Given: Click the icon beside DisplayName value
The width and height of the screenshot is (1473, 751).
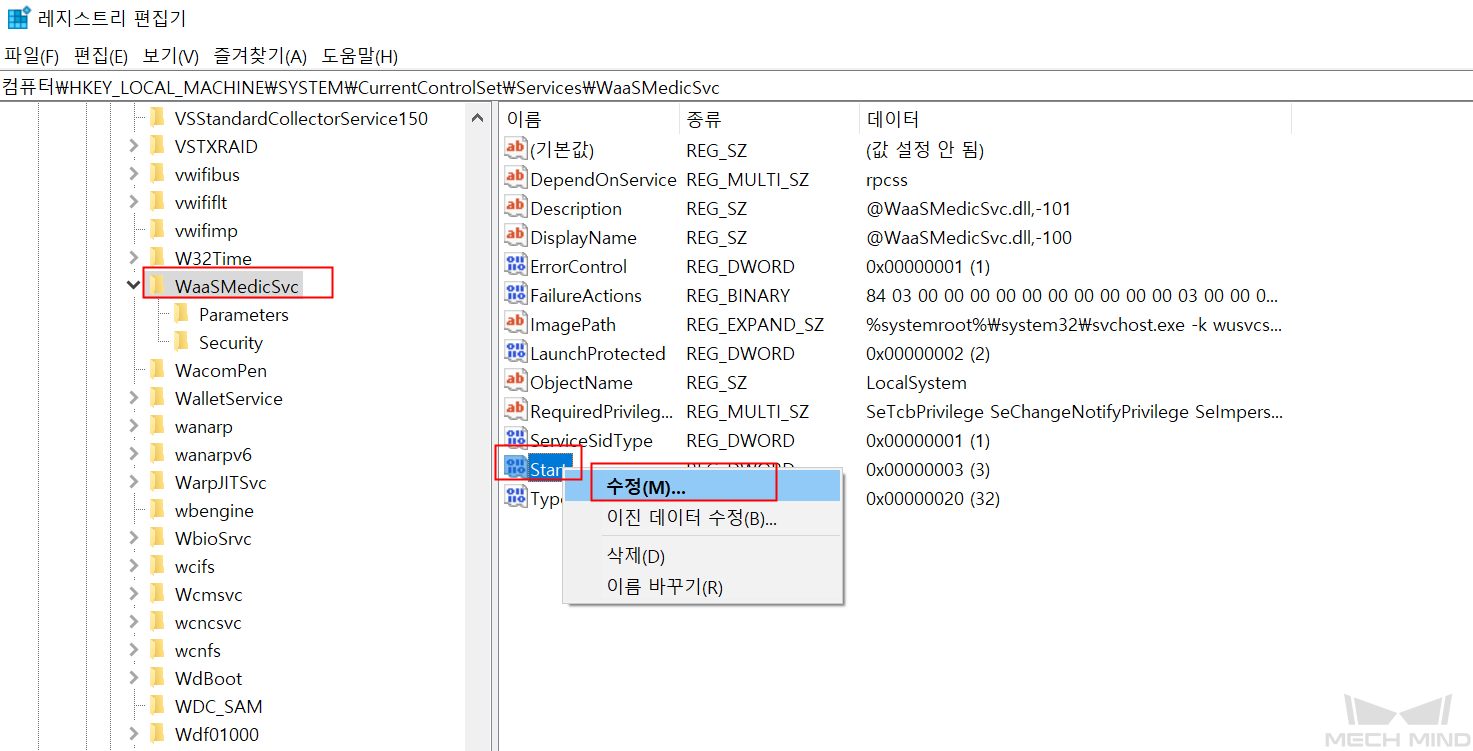Looking at the screenshot, I should [515, 236].
